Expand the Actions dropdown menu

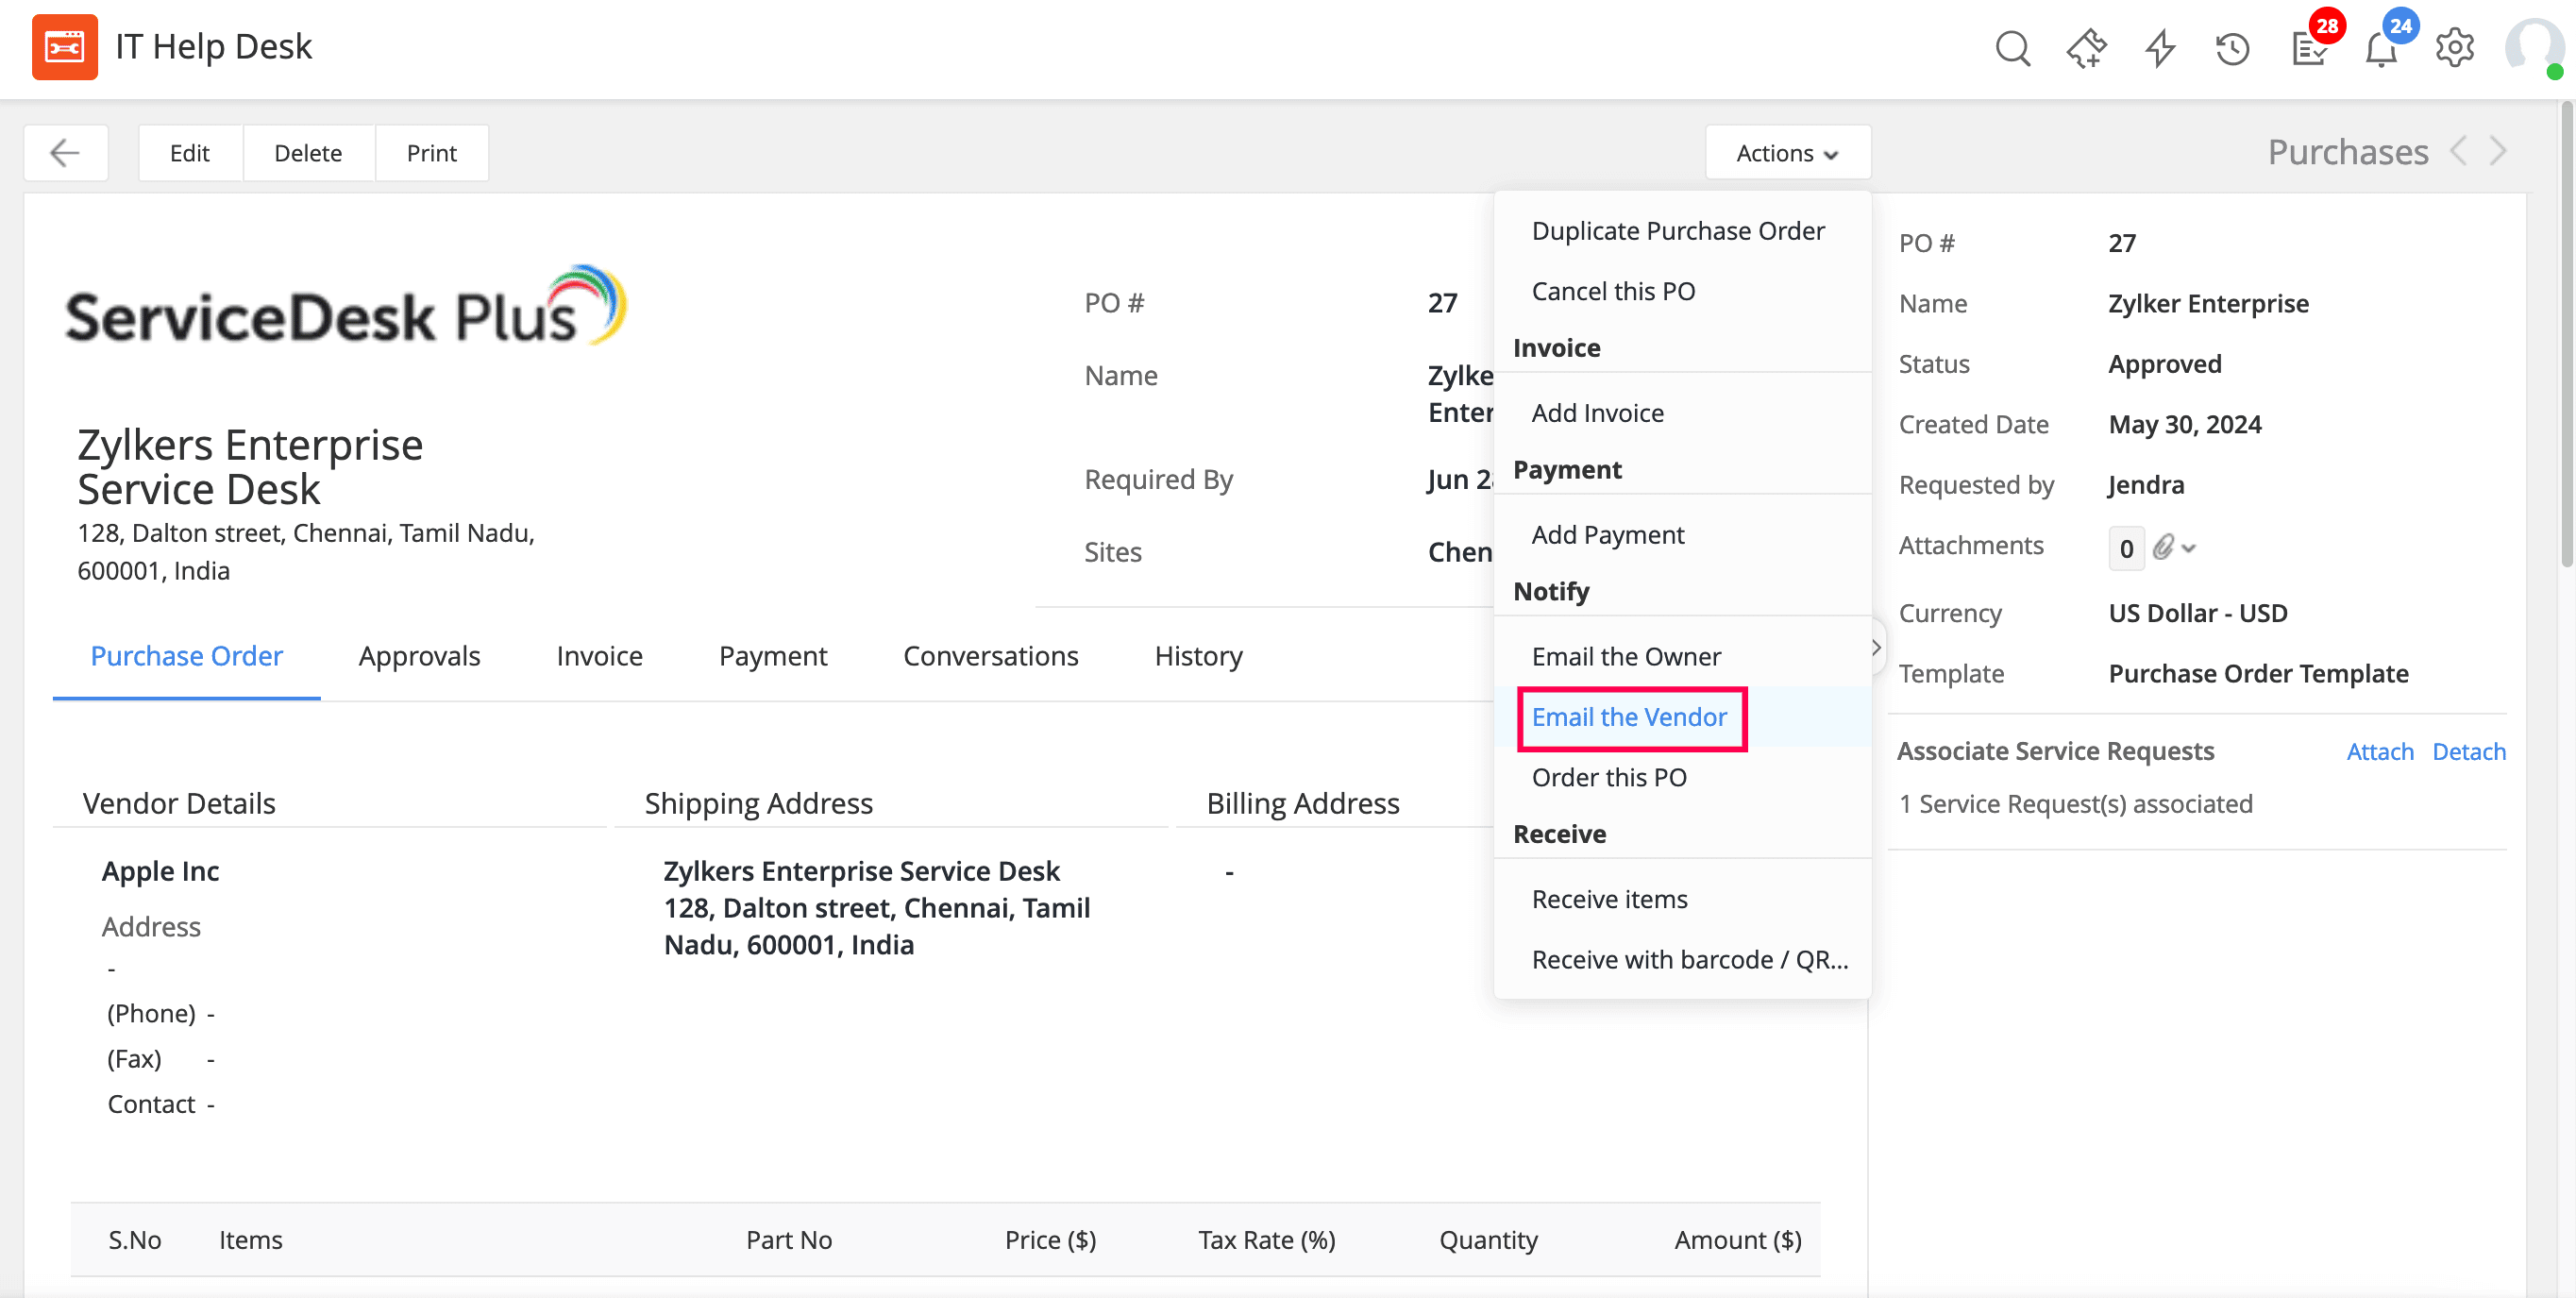point(1787,152)
